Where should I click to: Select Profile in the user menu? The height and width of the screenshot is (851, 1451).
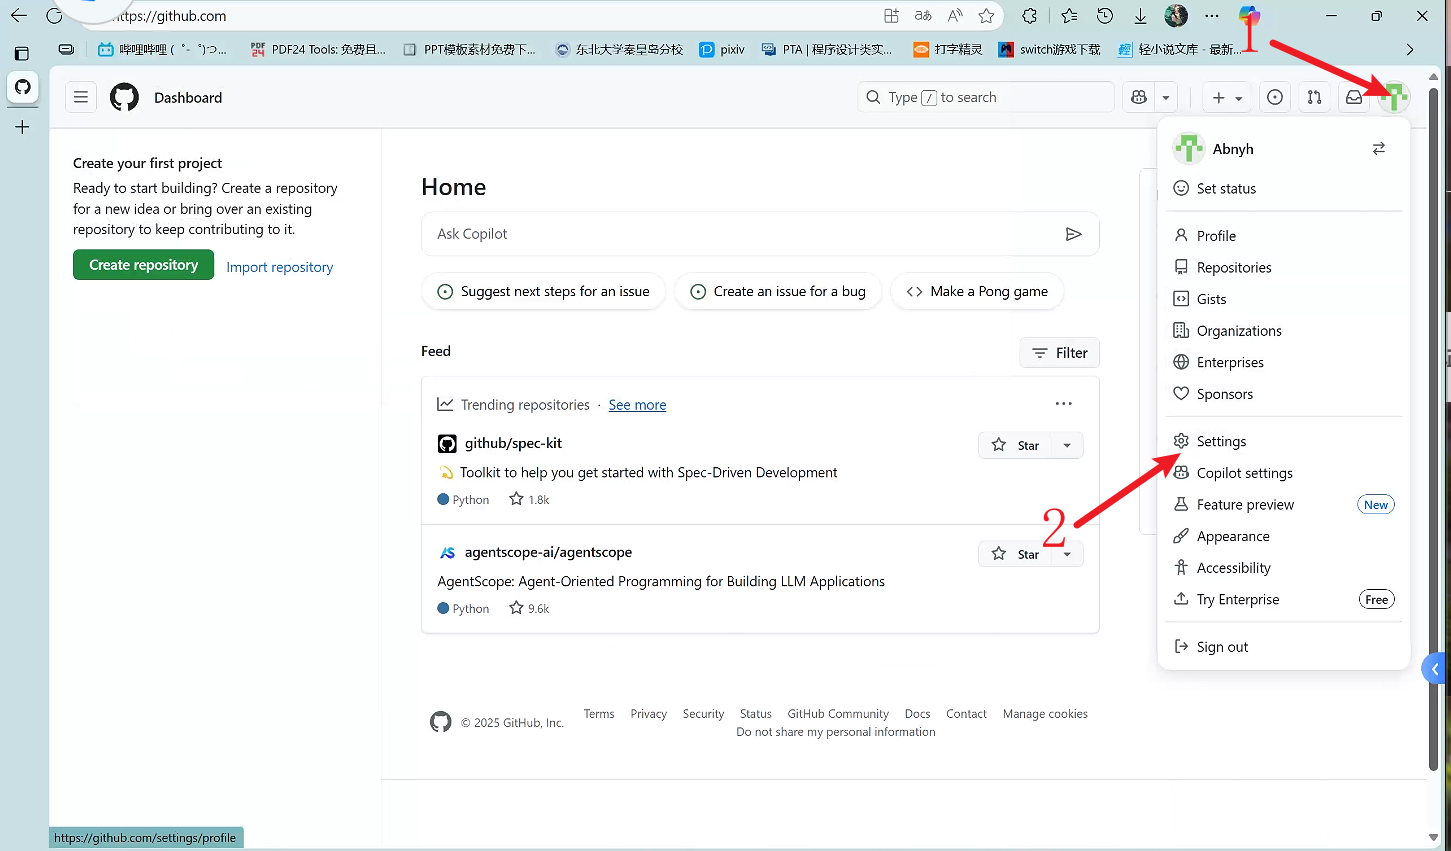click(x=1284, y=236)
